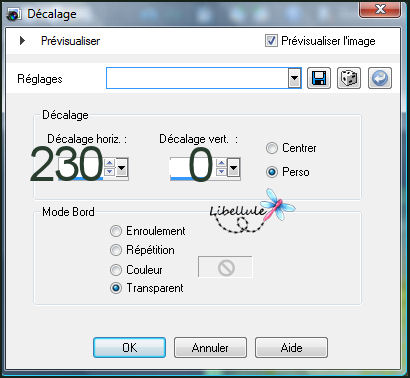410x378 pixels.
Task: Click the Décalage window title icon
Action: coord(13,14)
